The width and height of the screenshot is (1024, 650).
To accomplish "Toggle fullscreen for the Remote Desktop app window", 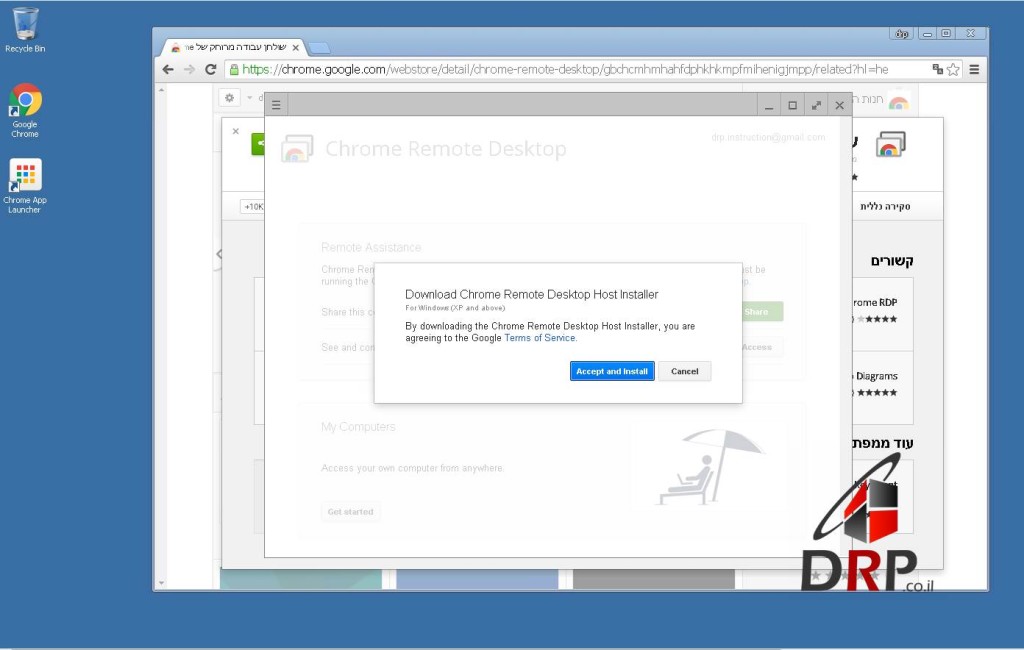I will 816,105.
